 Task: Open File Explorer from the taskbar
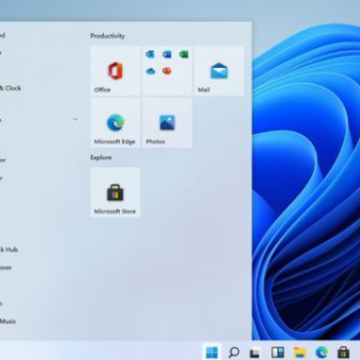299,352
